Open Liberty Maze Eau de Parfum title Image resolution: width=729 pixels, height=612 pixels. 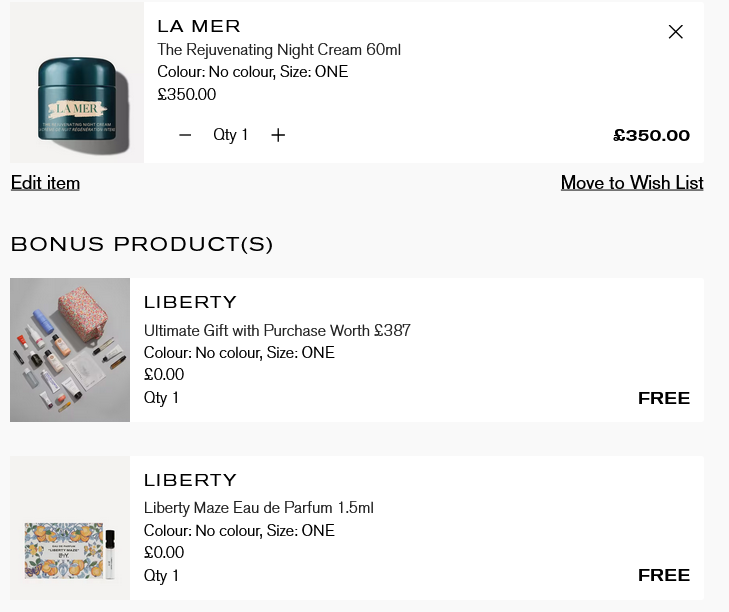coord(258,508)
